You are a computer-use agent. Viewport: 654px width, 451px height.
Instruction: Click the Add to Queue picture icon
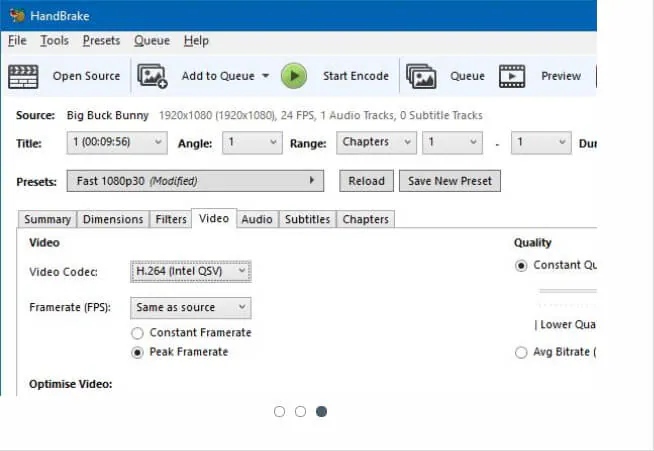(152, 76)
